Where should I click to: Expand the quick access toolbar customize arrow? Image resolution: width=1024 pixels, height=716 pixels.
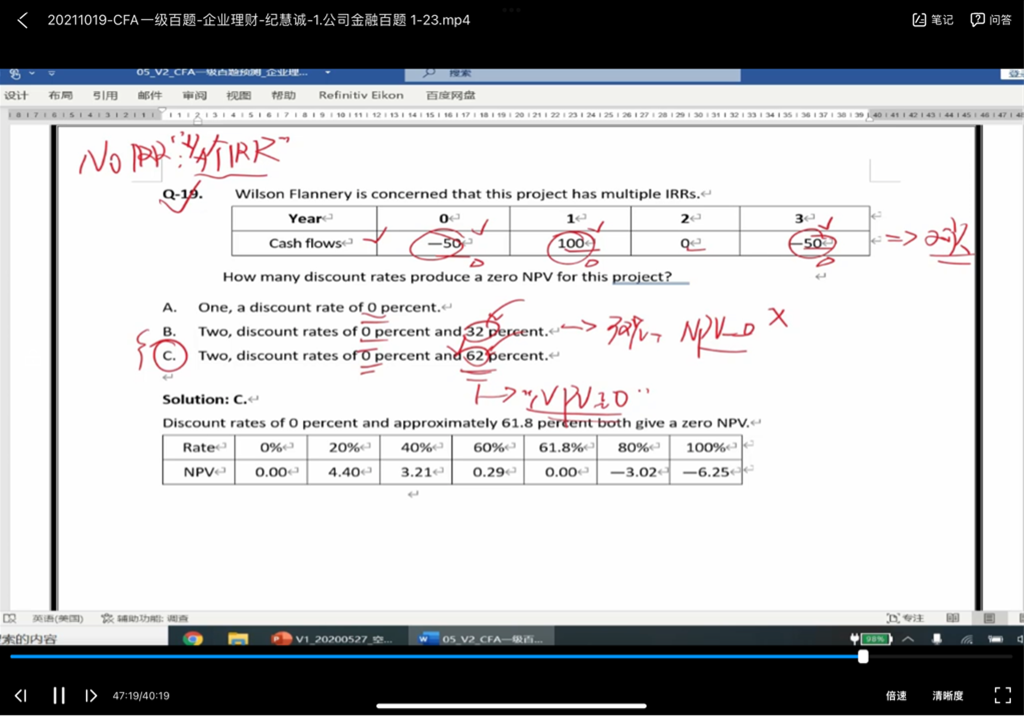(x=52, y=73)
